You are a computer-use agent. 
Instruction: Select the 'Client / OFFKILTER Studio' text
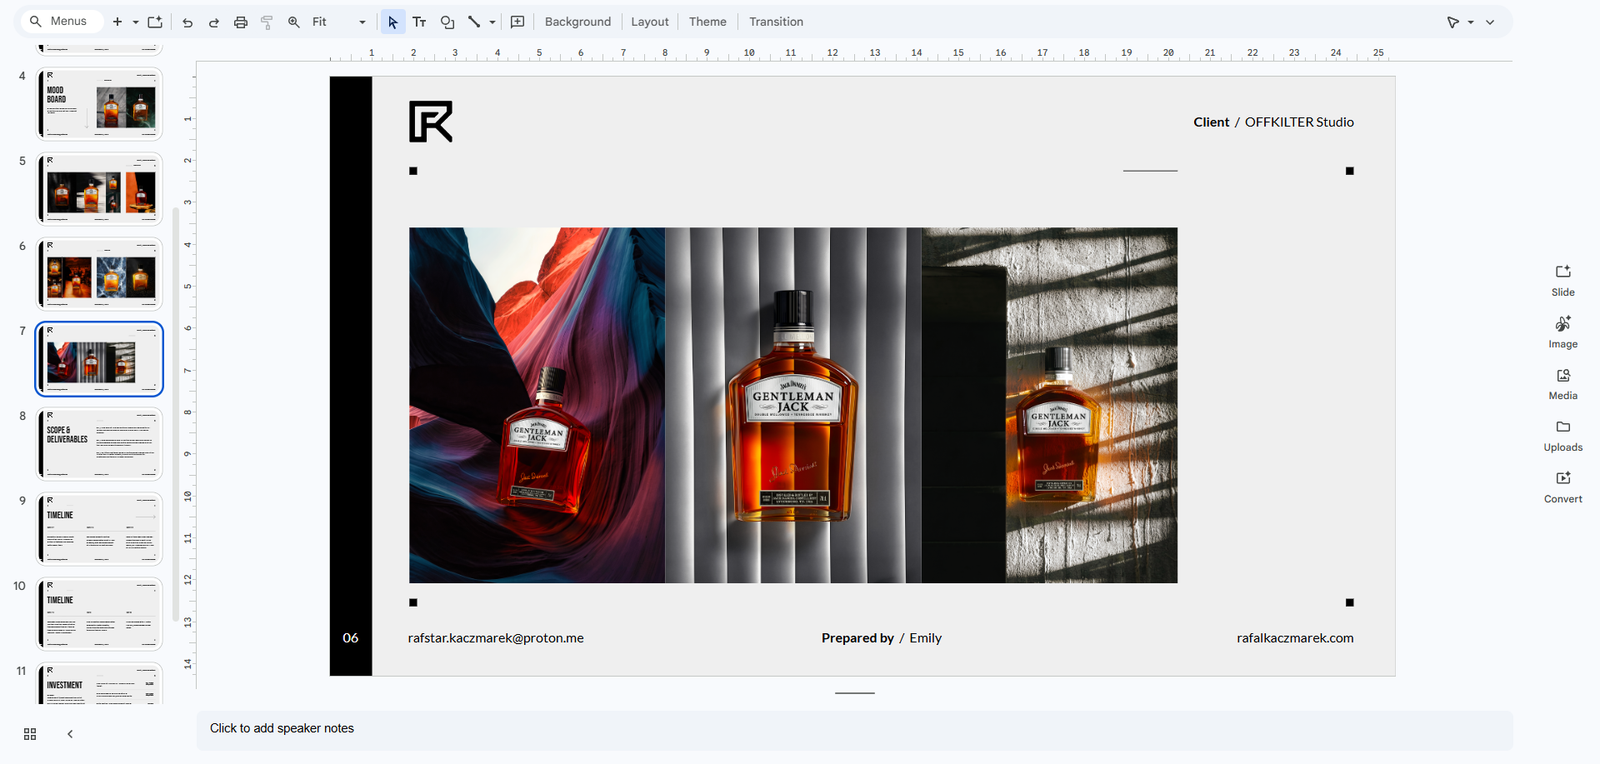tap(1273, 122)
